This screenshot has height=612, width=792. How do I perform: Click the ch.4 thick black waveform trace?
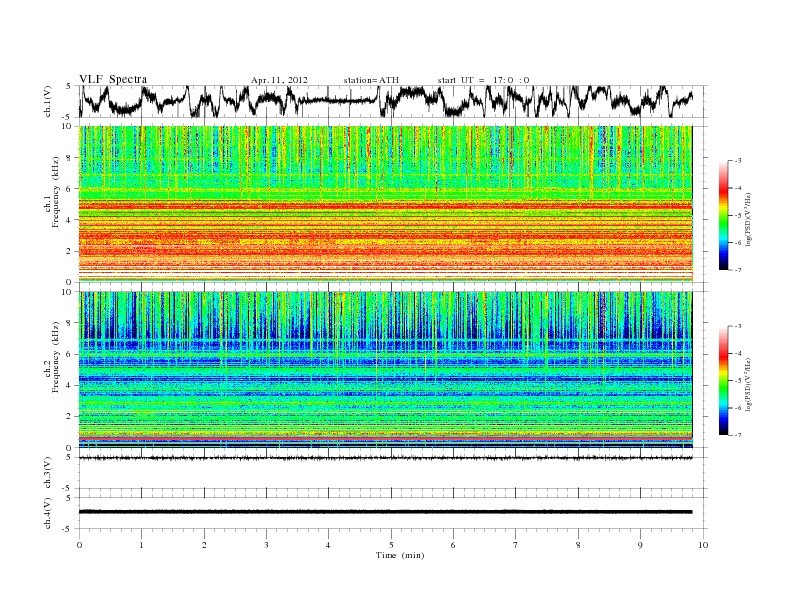(x=385, y=512)
